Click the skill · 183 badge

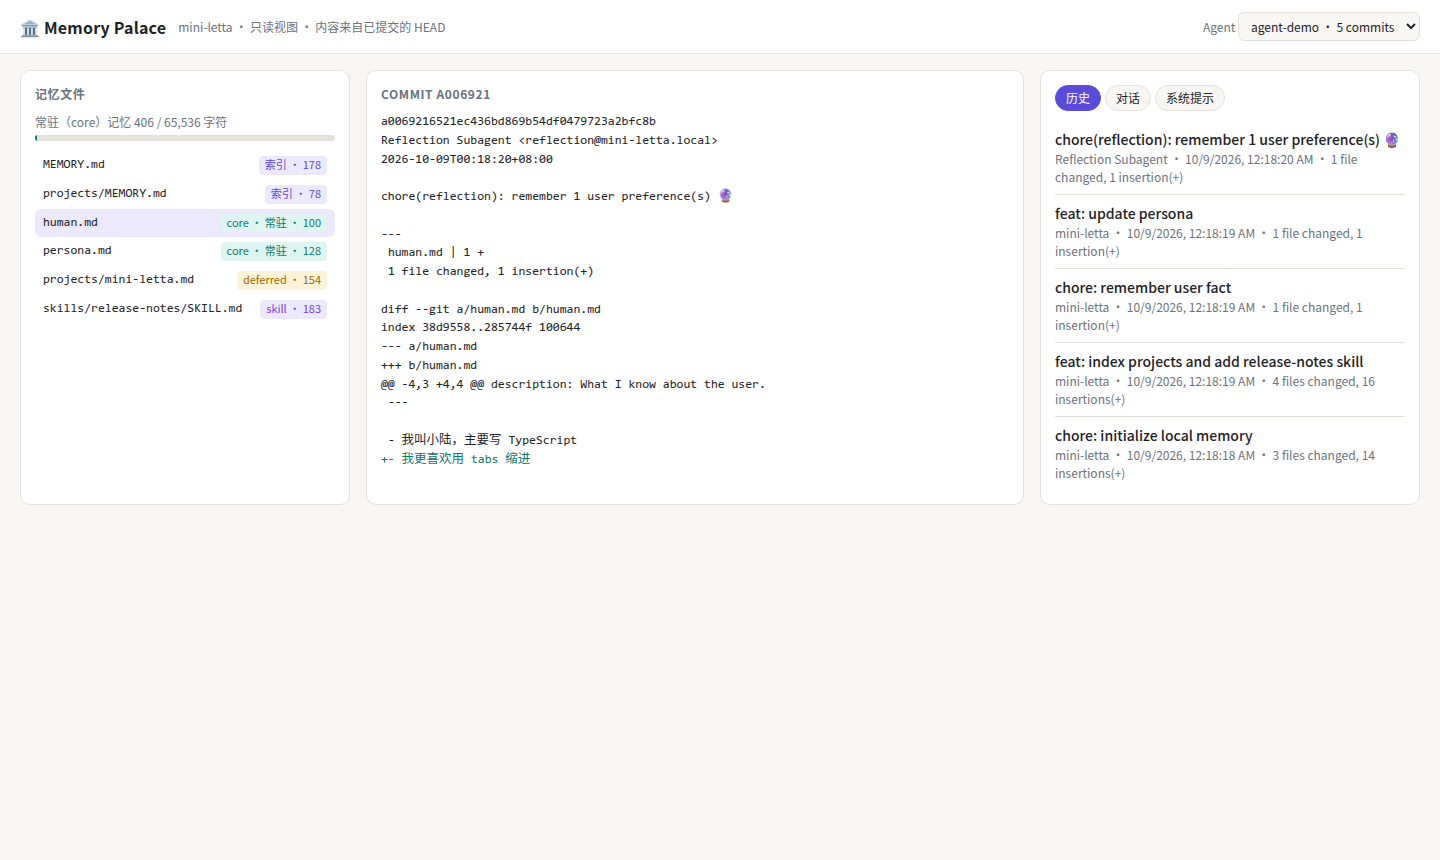click(x=294, y=309)
